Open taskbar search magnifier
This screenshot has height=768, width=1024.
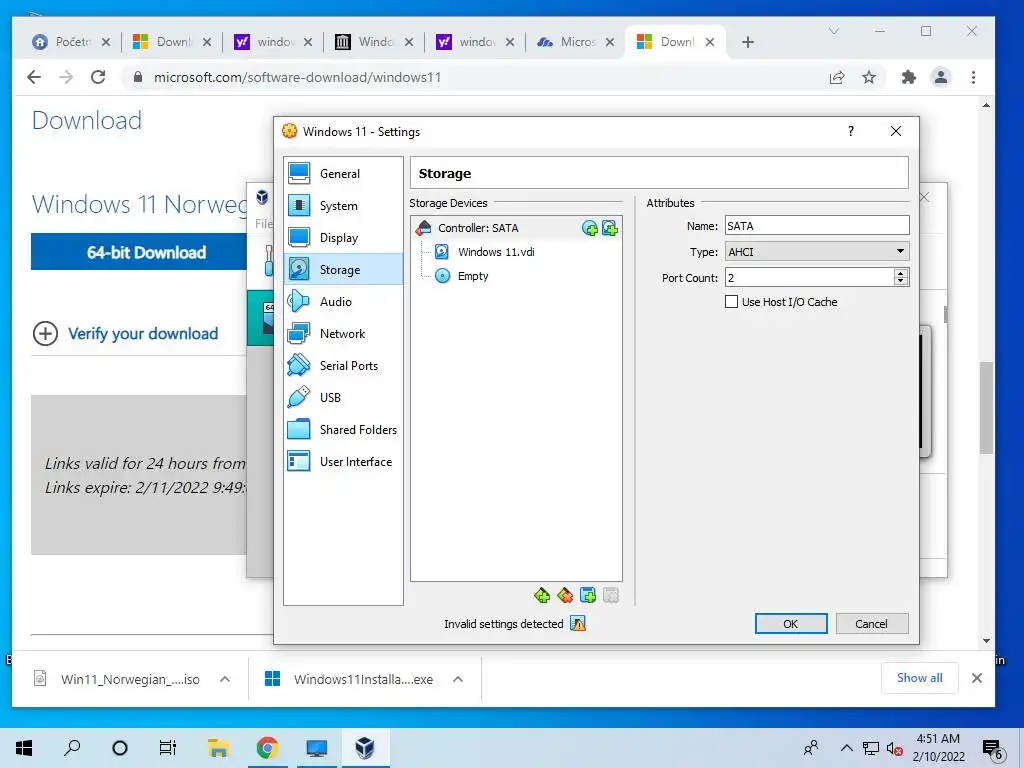72,748
